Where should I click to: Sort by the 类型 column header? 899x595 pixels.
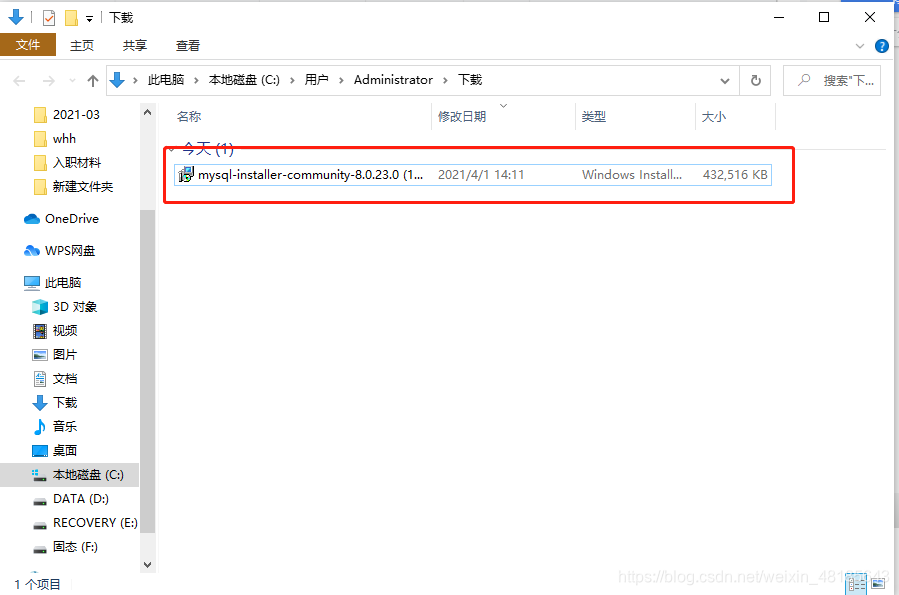[593, 116]
